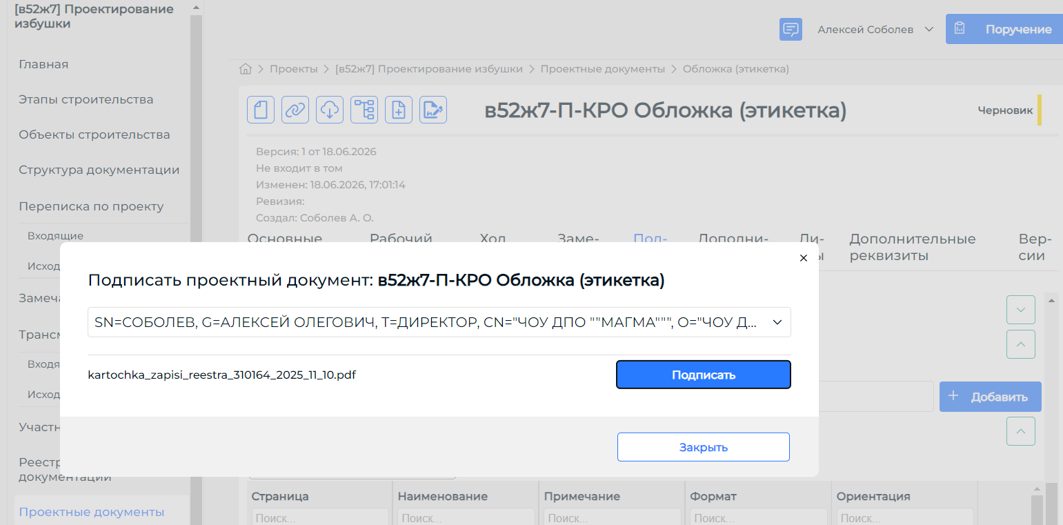Click the text Создал: Соболев А. О.
Image resolution: width=1063 pixels, height=525 pixels.
[x=315, y=218]
